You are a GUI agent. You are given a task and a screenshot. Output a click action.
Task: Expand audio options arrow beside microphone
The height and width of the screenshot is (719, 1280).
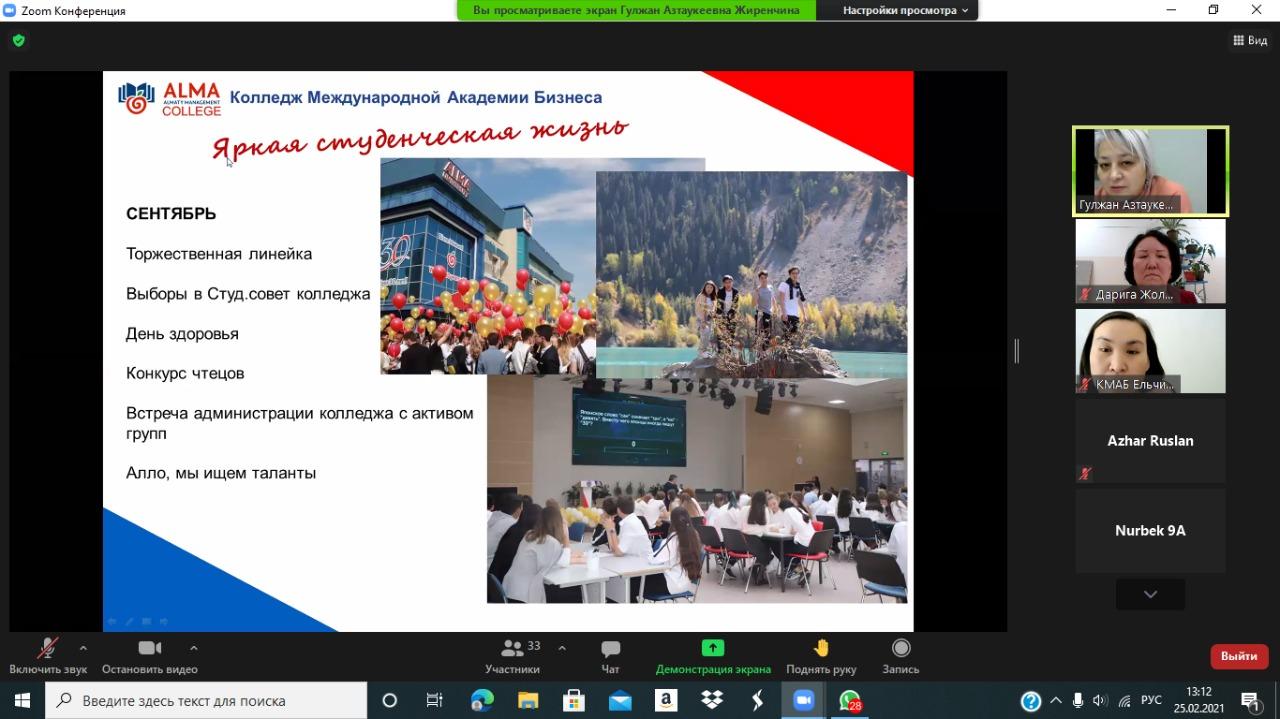tap(83, 648)
